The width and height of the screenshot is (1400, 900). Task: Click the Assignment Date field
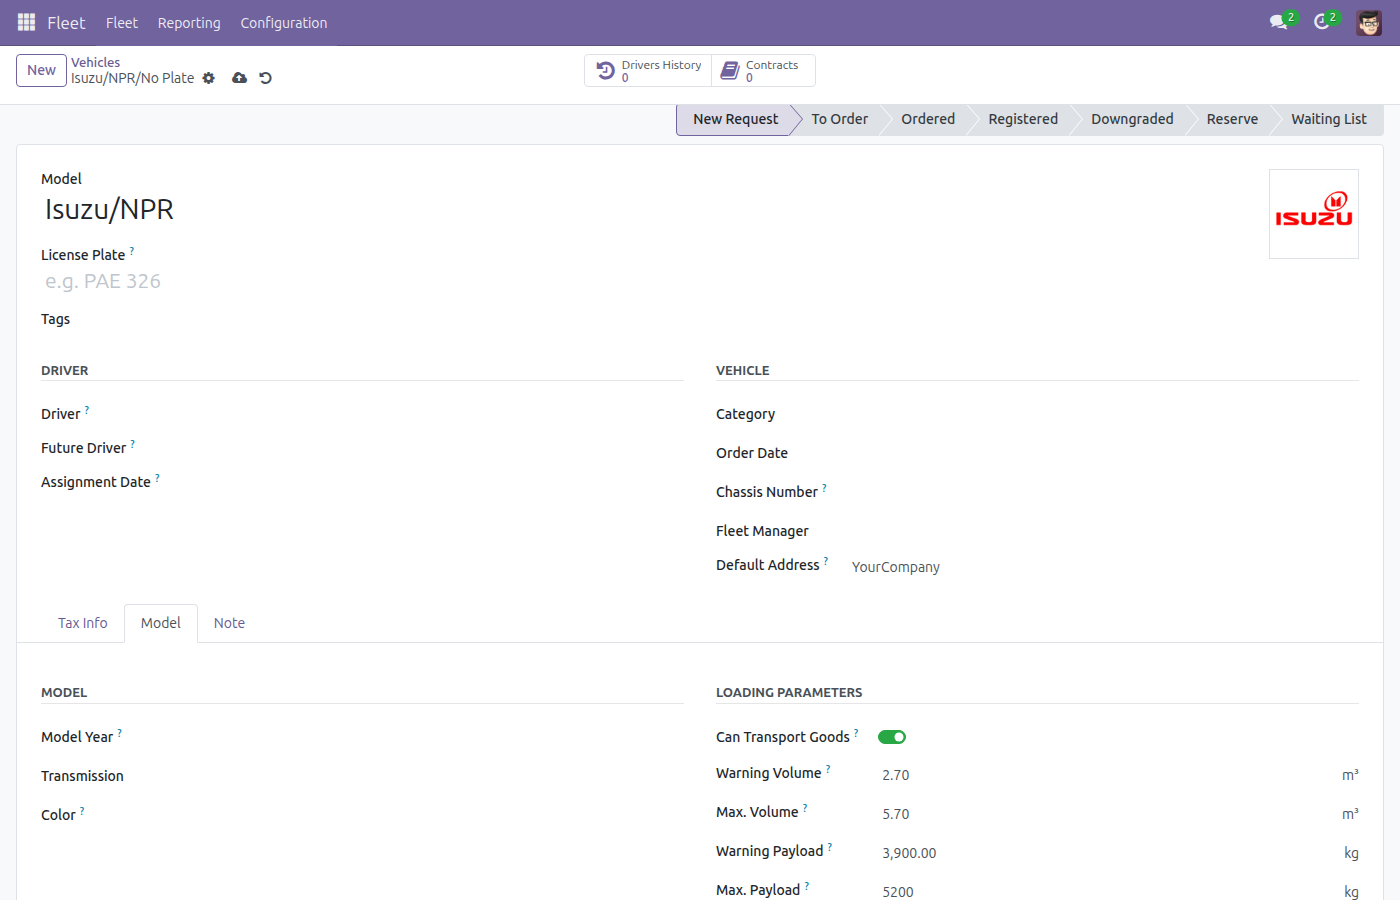pyautogui.click(x=430, y=482)
